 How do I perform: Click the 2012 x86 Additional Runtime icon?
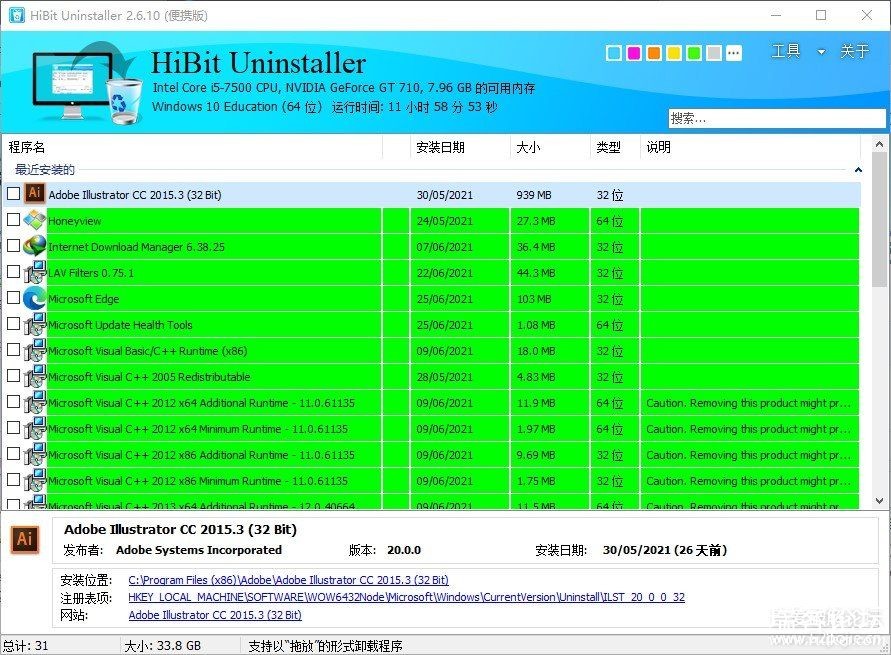35,454
